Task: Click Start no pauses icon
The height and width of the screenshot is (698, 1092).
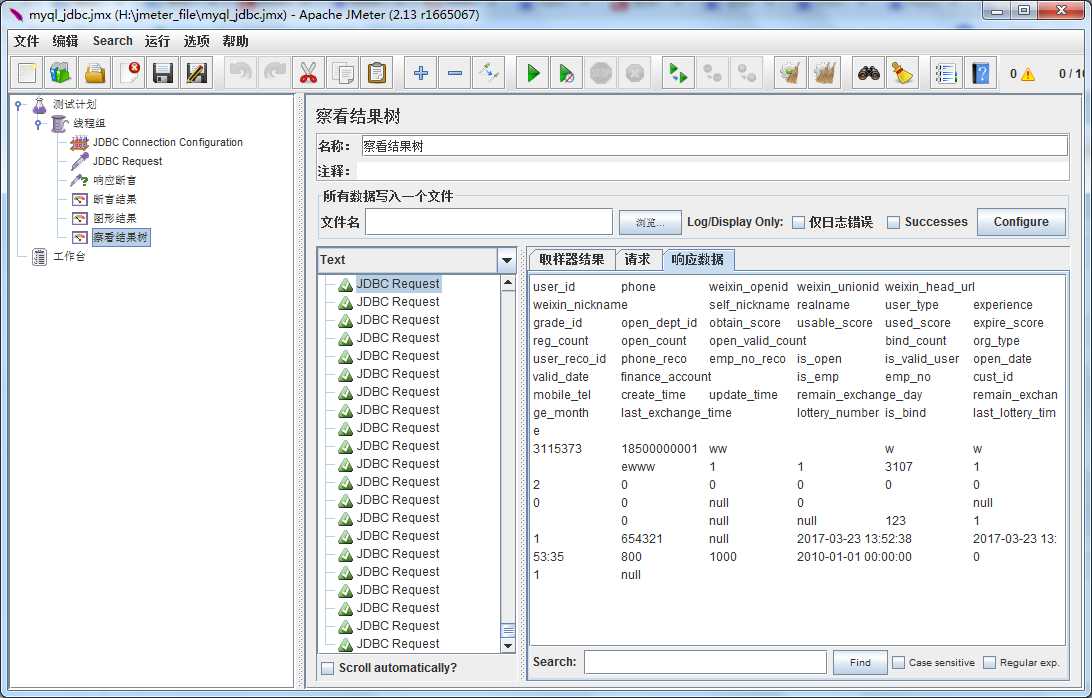Action: 567,72
